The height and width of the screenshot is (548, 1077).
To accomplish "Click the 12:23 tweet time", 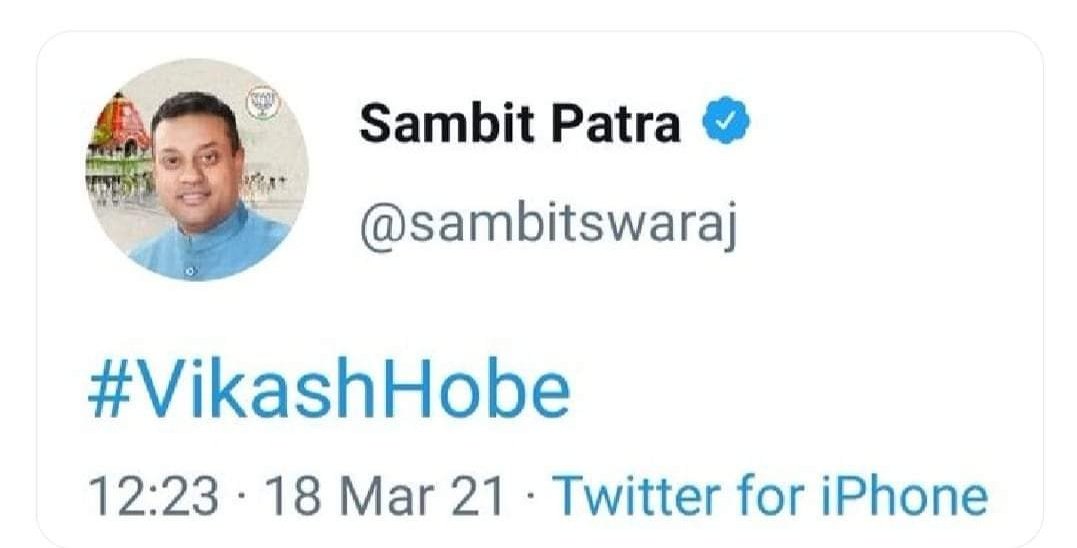I will tap(153, 496).
